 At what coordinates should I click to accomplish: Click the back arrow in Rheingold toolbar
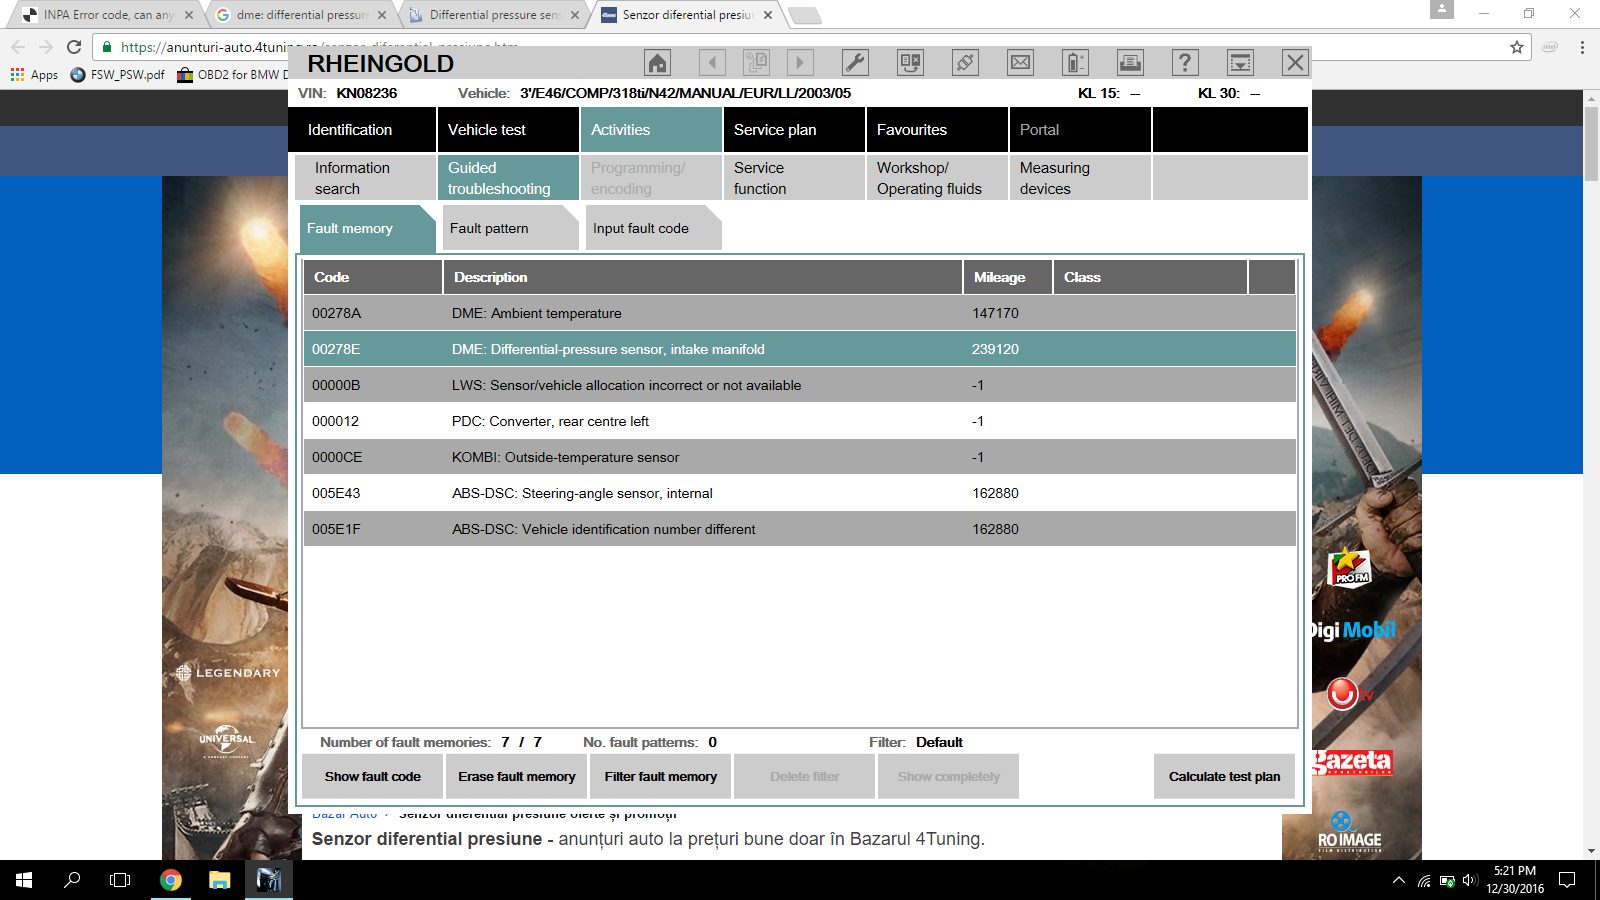[712, 63]
